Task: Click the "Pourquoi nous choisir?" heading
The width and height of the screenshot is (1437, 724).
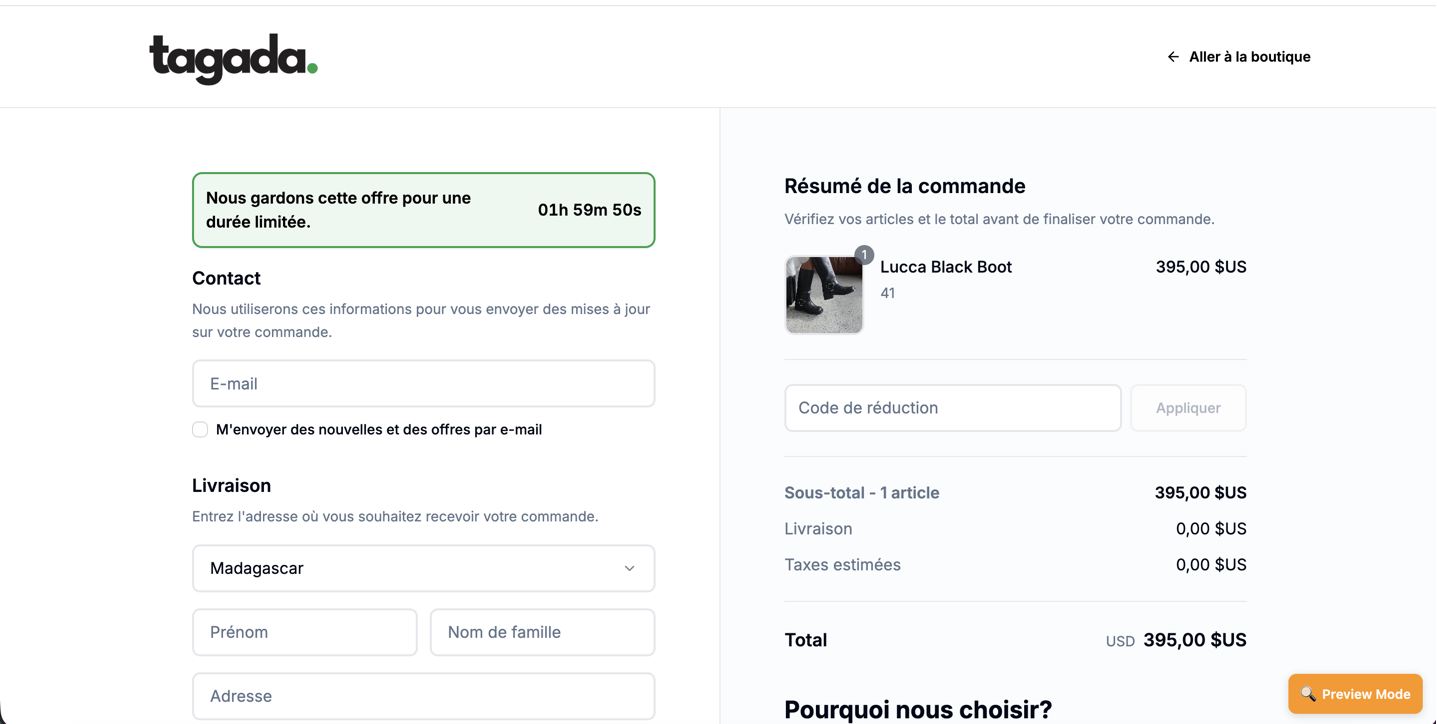Action: click(918, 710)
